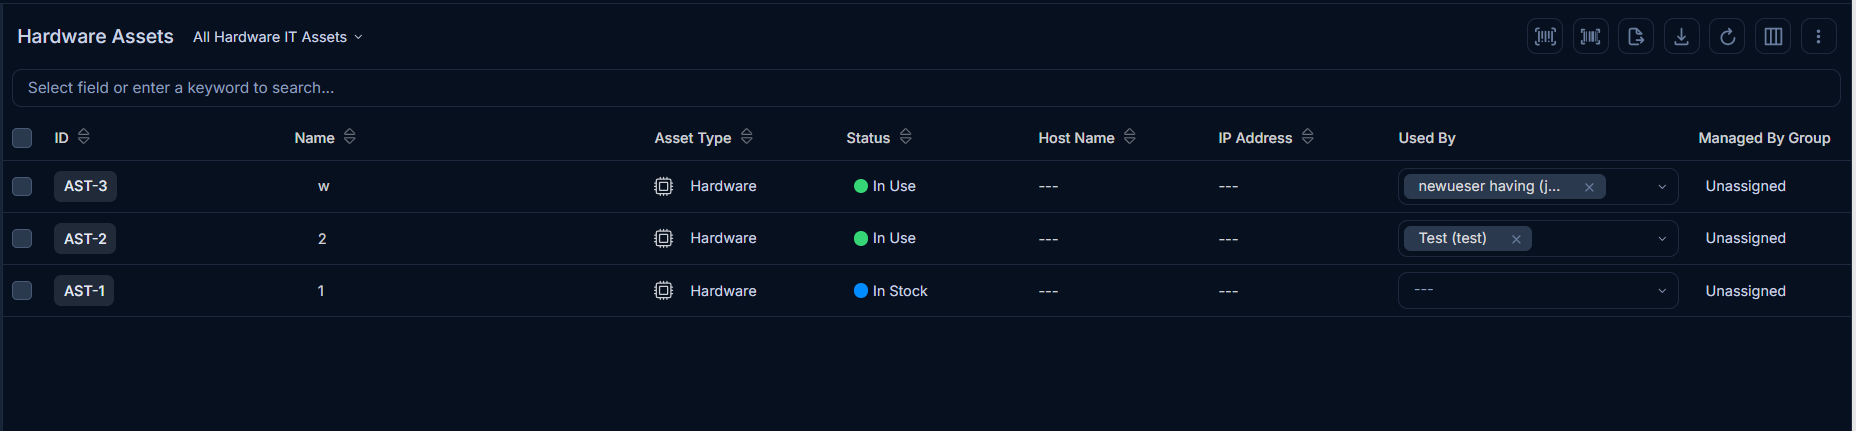Click the hardware chip icon in AST-1 row
This screenshot has width=1856, height=431.
(663, 291)
